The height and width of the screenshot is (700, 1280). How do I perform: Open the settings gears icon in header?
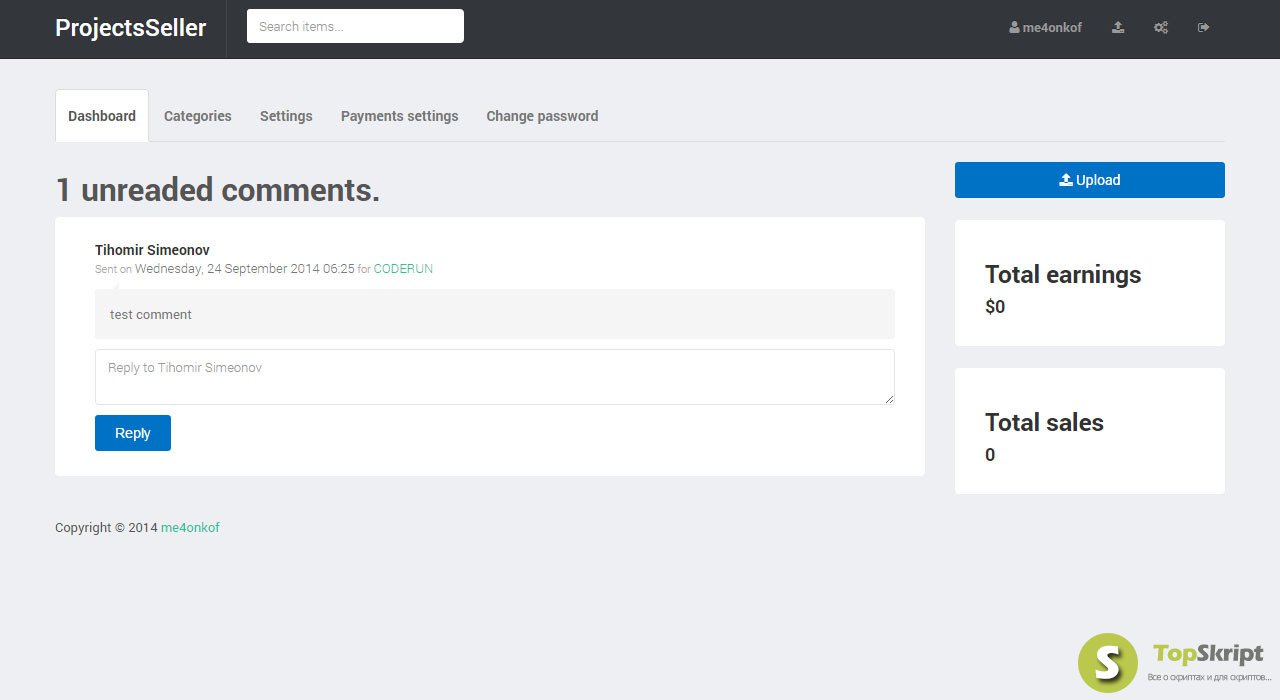(1161, 28)
